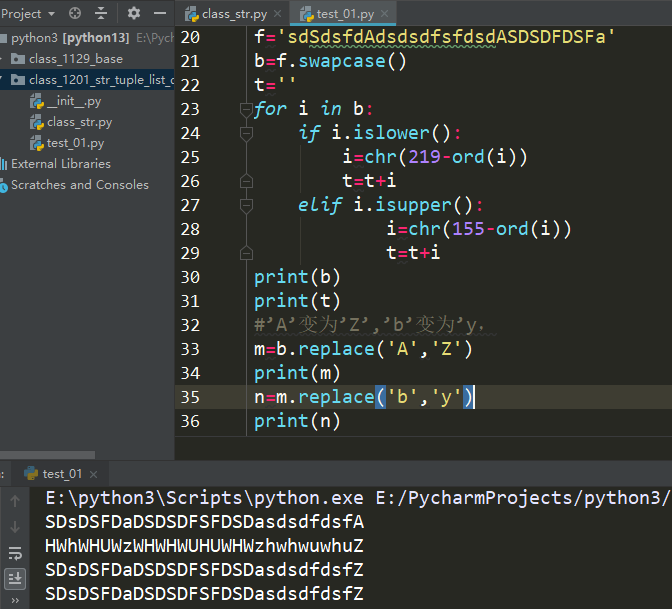This screenshot has width=672, height=609.
Task: Close the class_str.py editor tab
Action: click(278, 13)
